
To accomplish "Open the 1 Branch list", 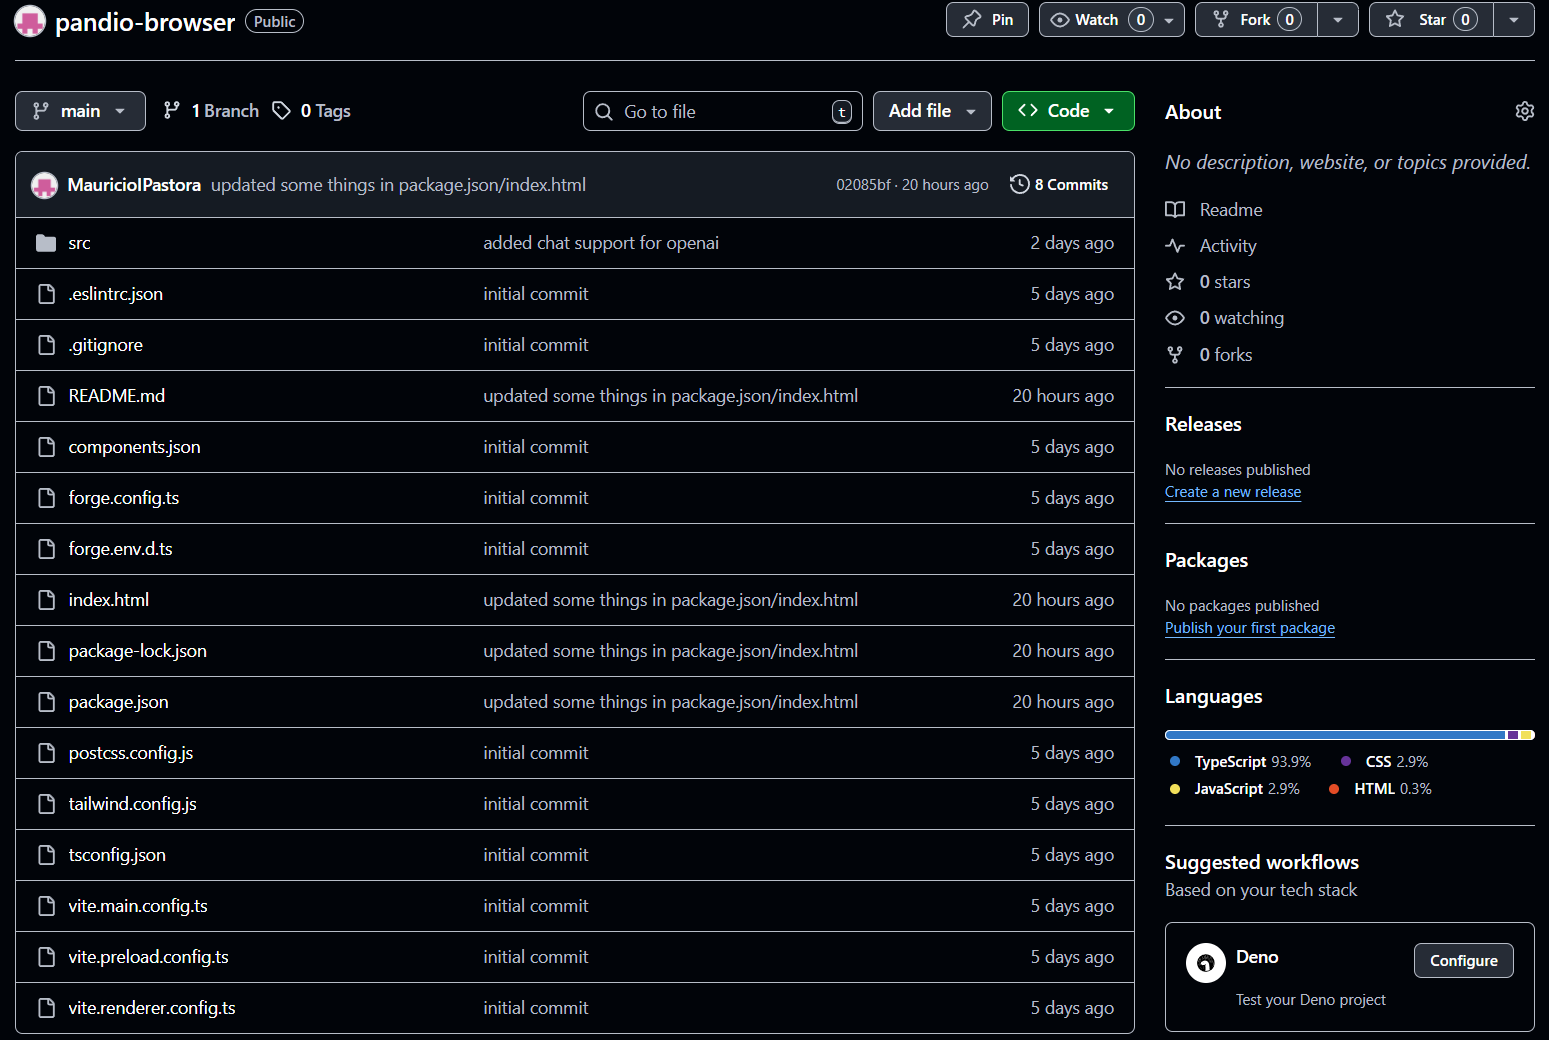I will click(x=212, y=111).
